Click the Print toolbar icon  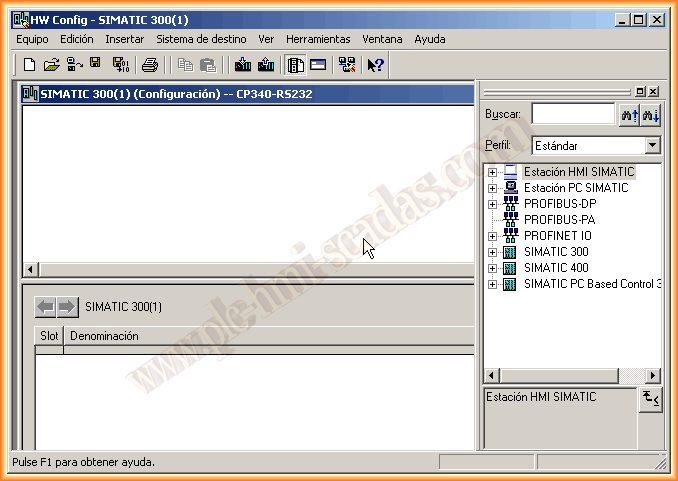[x=150, y=65]
